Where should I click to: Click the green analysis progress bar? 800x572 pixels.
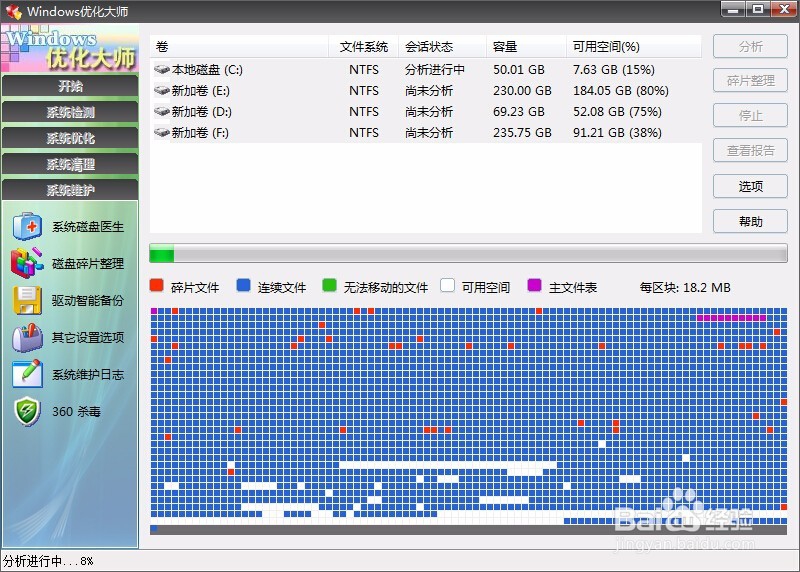(x=468, y=254)
